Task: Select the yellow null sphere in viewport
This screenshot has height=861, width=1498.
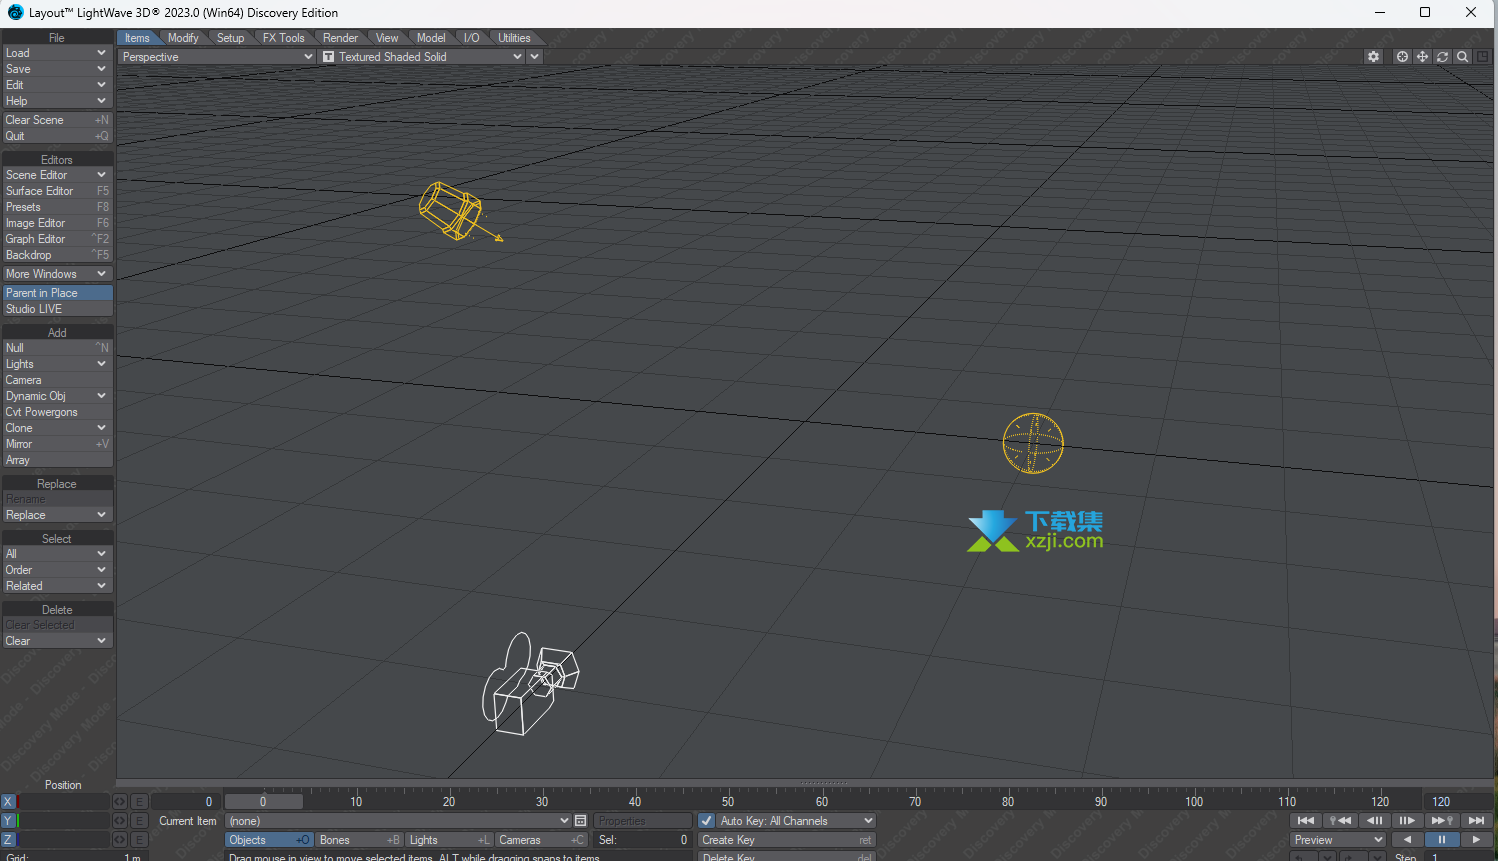Action: coord(1033,443)
